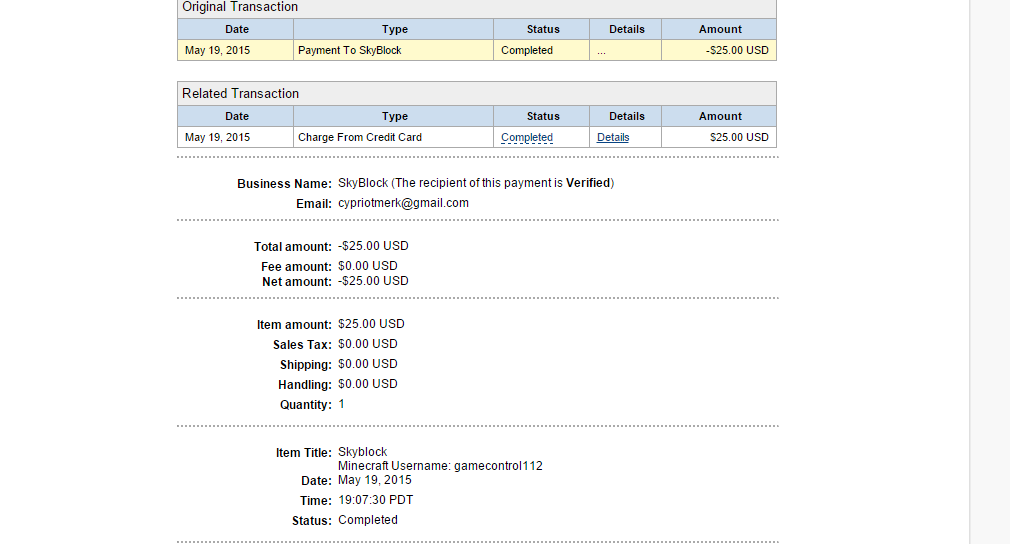Click the Net amount value -$25.00 USD

[x=373, y=281]
